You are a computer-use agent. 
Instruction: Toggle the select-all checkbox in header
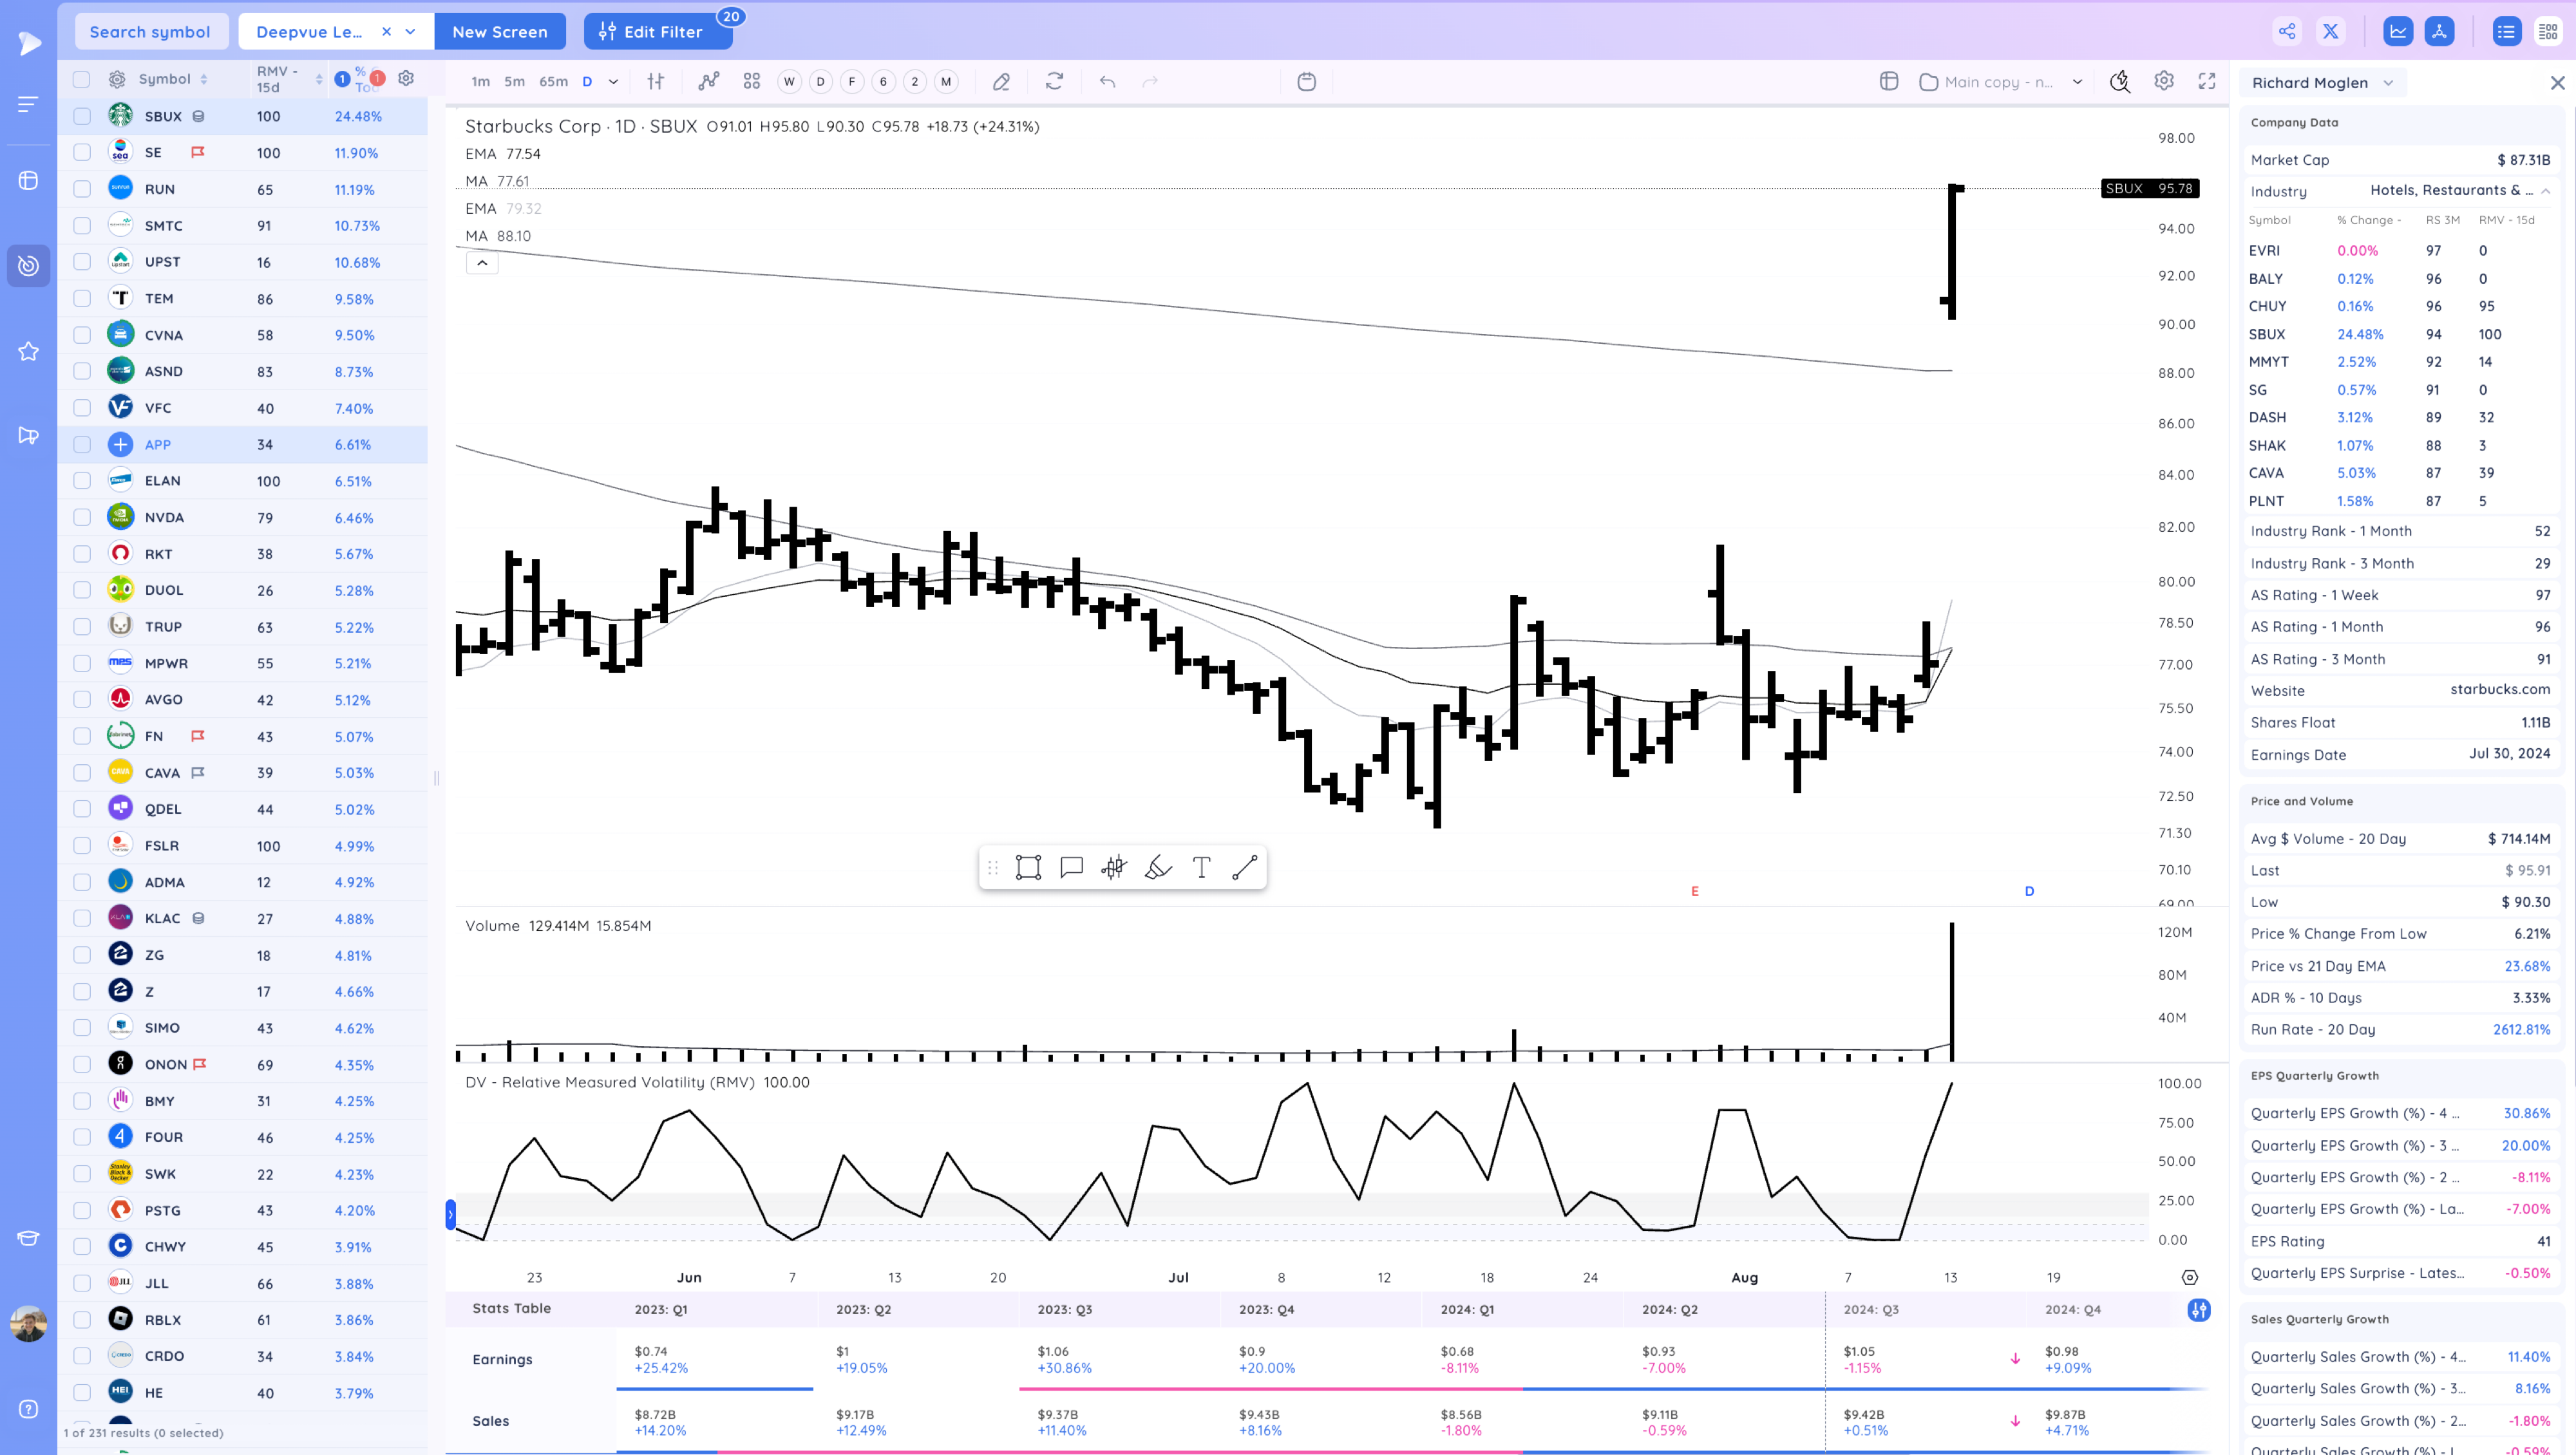tap(82, 79)
